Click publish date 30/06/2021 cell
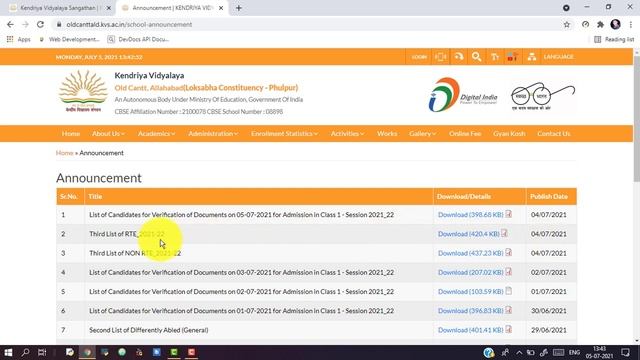 tap(551, 311)
